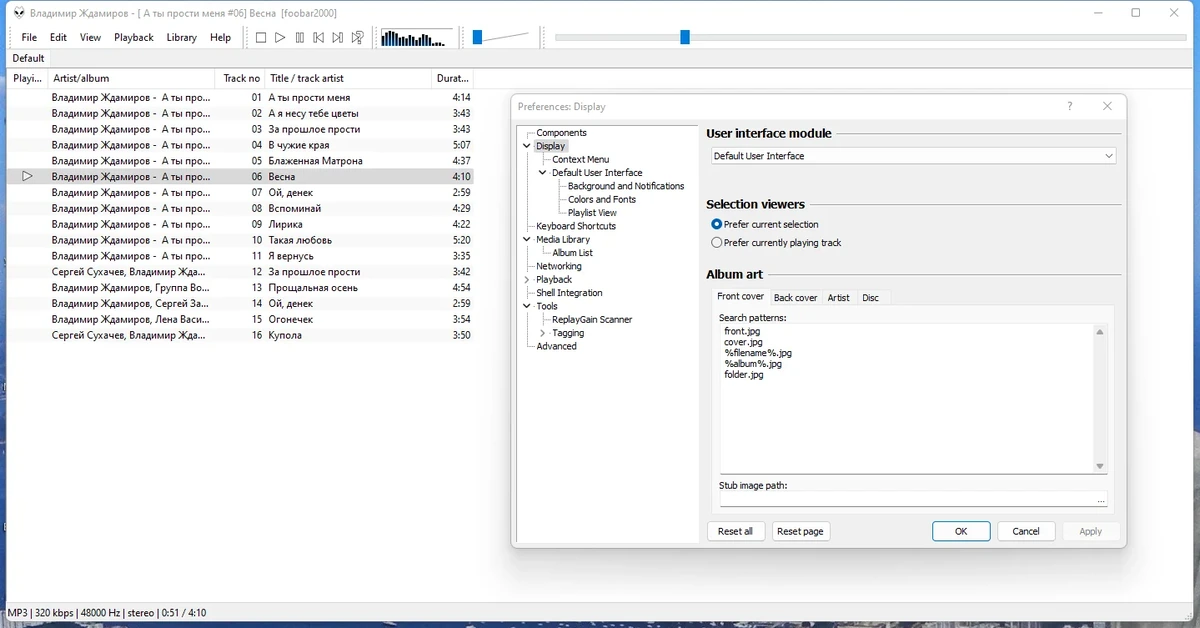
Task: Select the Default playlist tab
Action: 28,58
